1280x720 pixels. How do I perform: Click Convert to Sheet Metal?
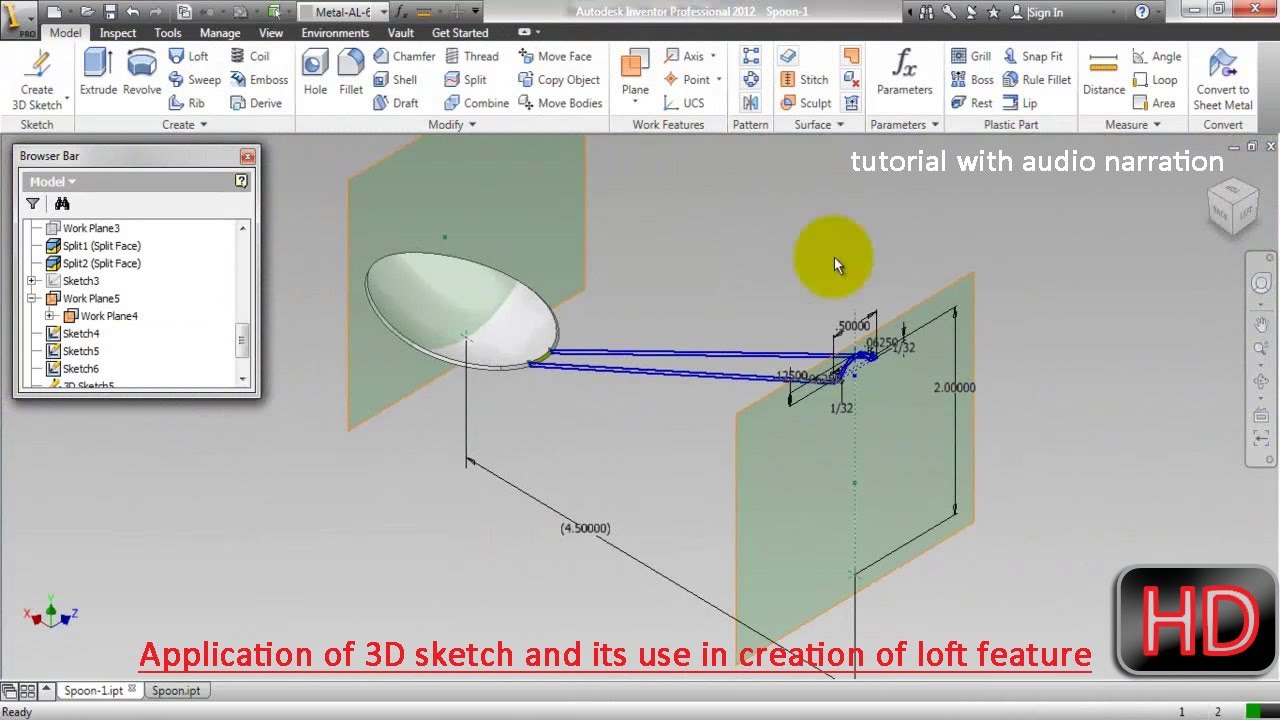pyautogui.click(x=1222, y=78)
